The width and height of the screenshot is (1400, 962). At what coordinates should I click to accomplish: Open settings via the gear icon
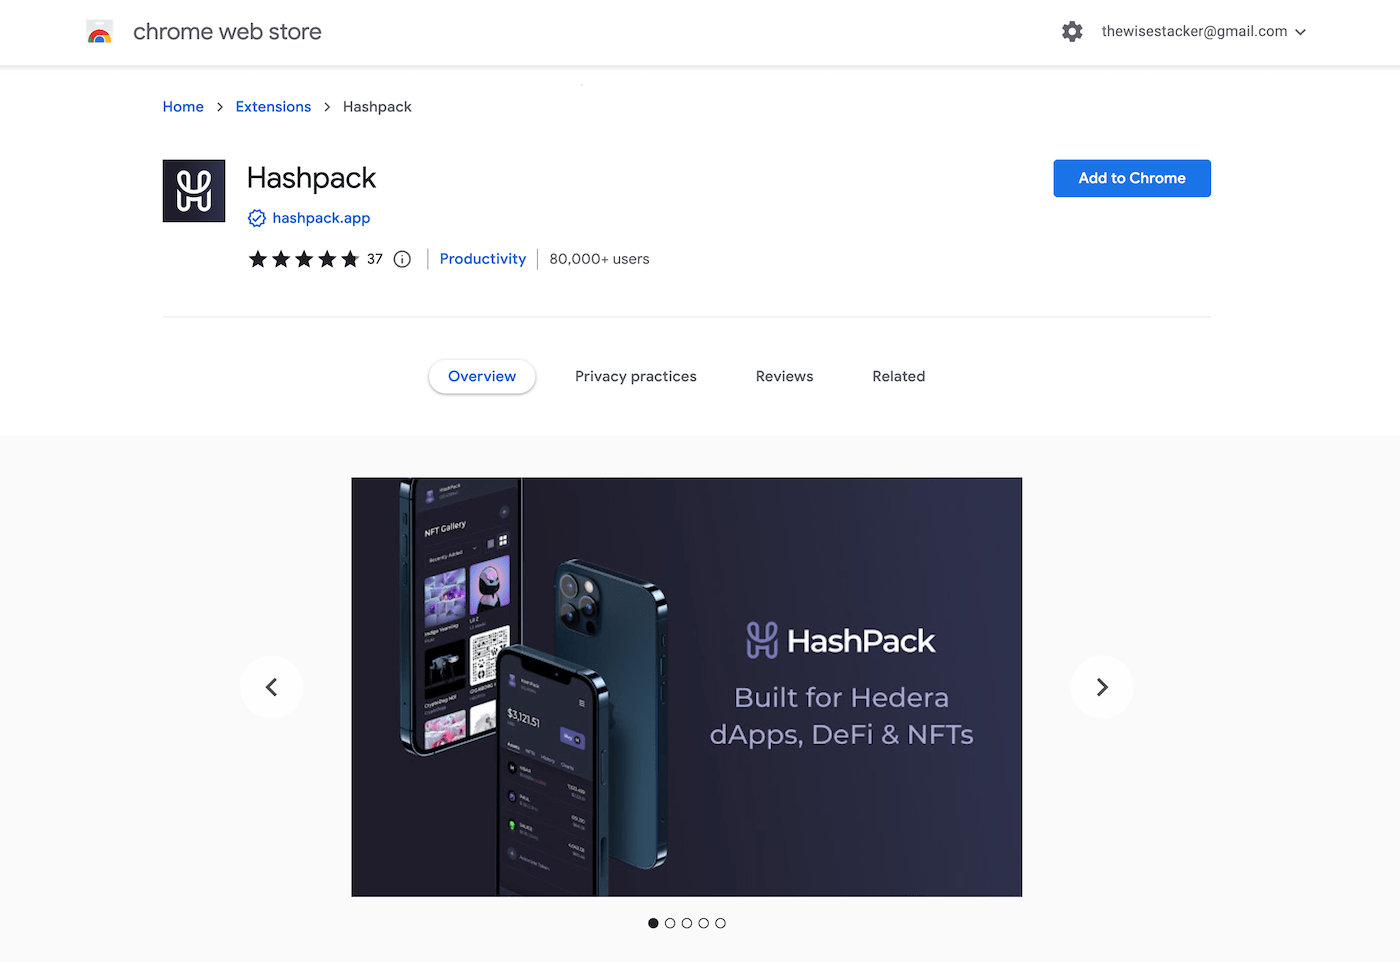coord(1072,32)
